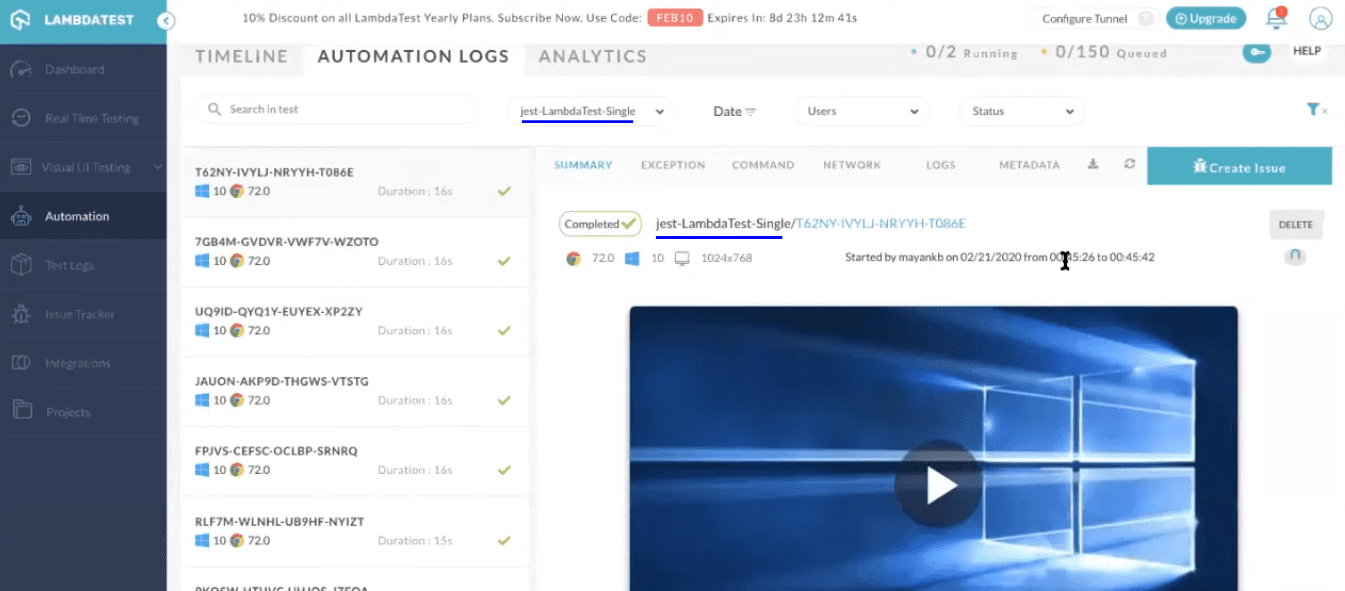Play the test session recording video
The width and height of the screenshot is (1345, 591).
click(x=938, y=482)
